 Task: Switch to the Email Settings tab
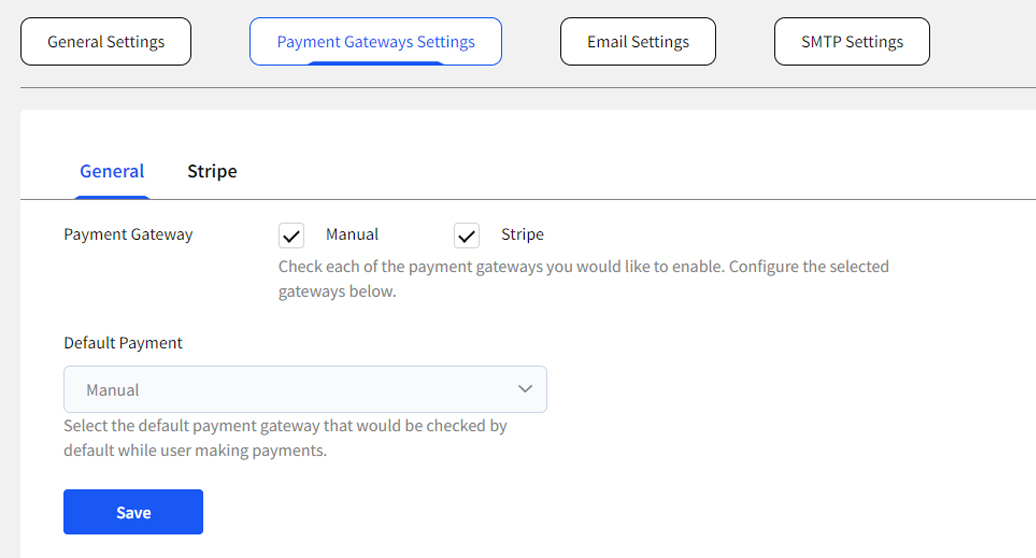[x=638, y=42]
